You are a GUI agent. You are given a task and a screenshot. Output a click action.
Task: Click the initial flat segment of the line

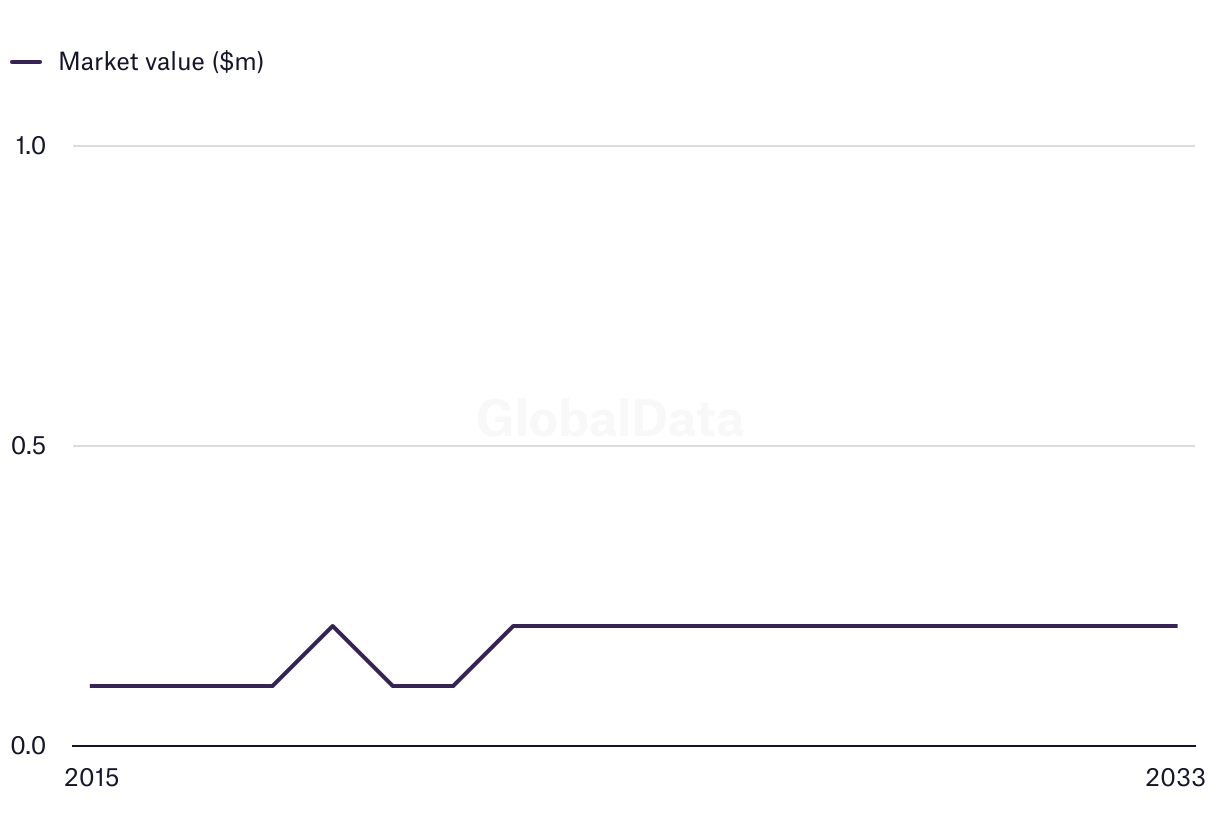click(181, 686)
